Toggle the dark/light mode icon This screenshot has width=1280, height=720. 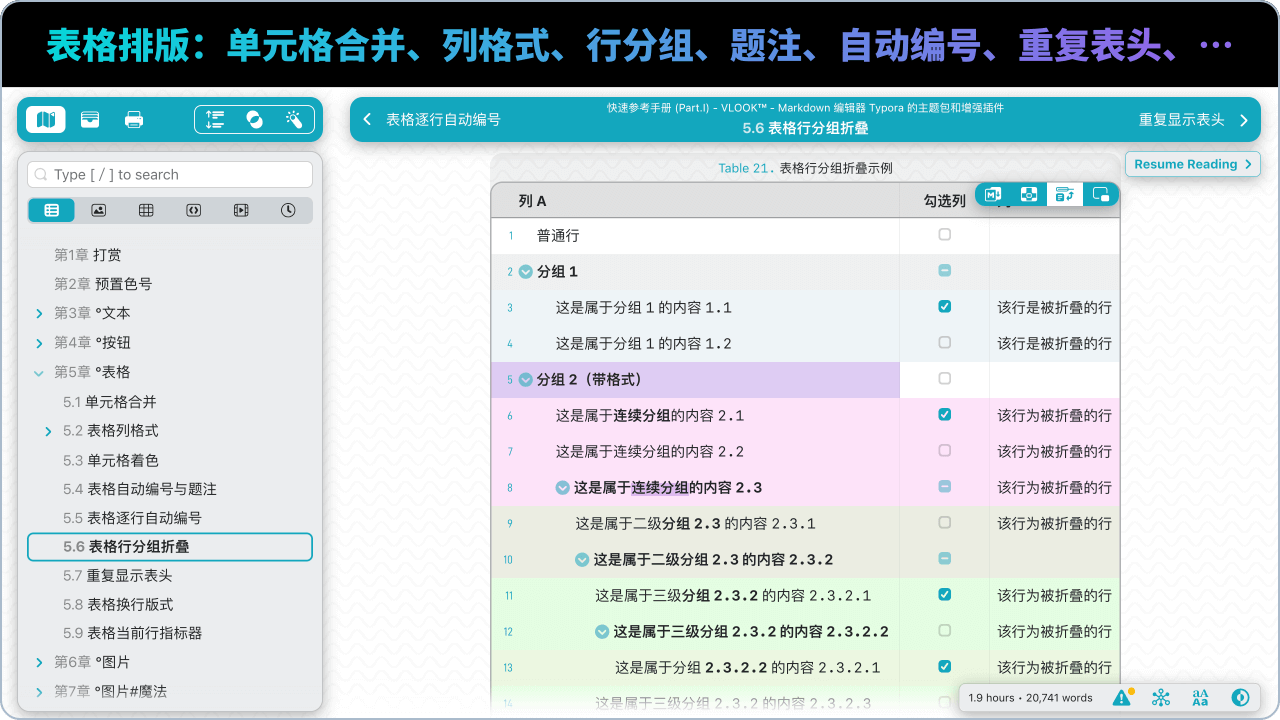[1240, 698]
